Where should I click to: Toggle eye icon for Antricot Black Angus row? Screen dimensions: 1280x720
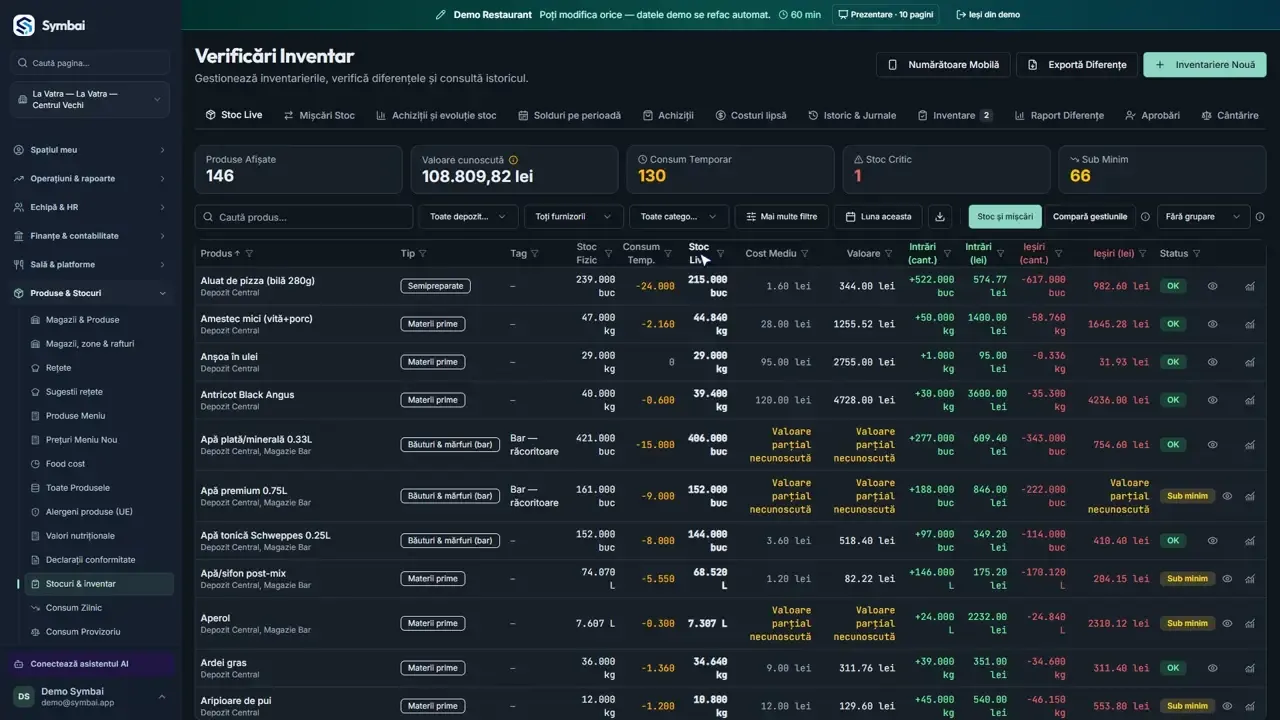tap(1212, 400)
